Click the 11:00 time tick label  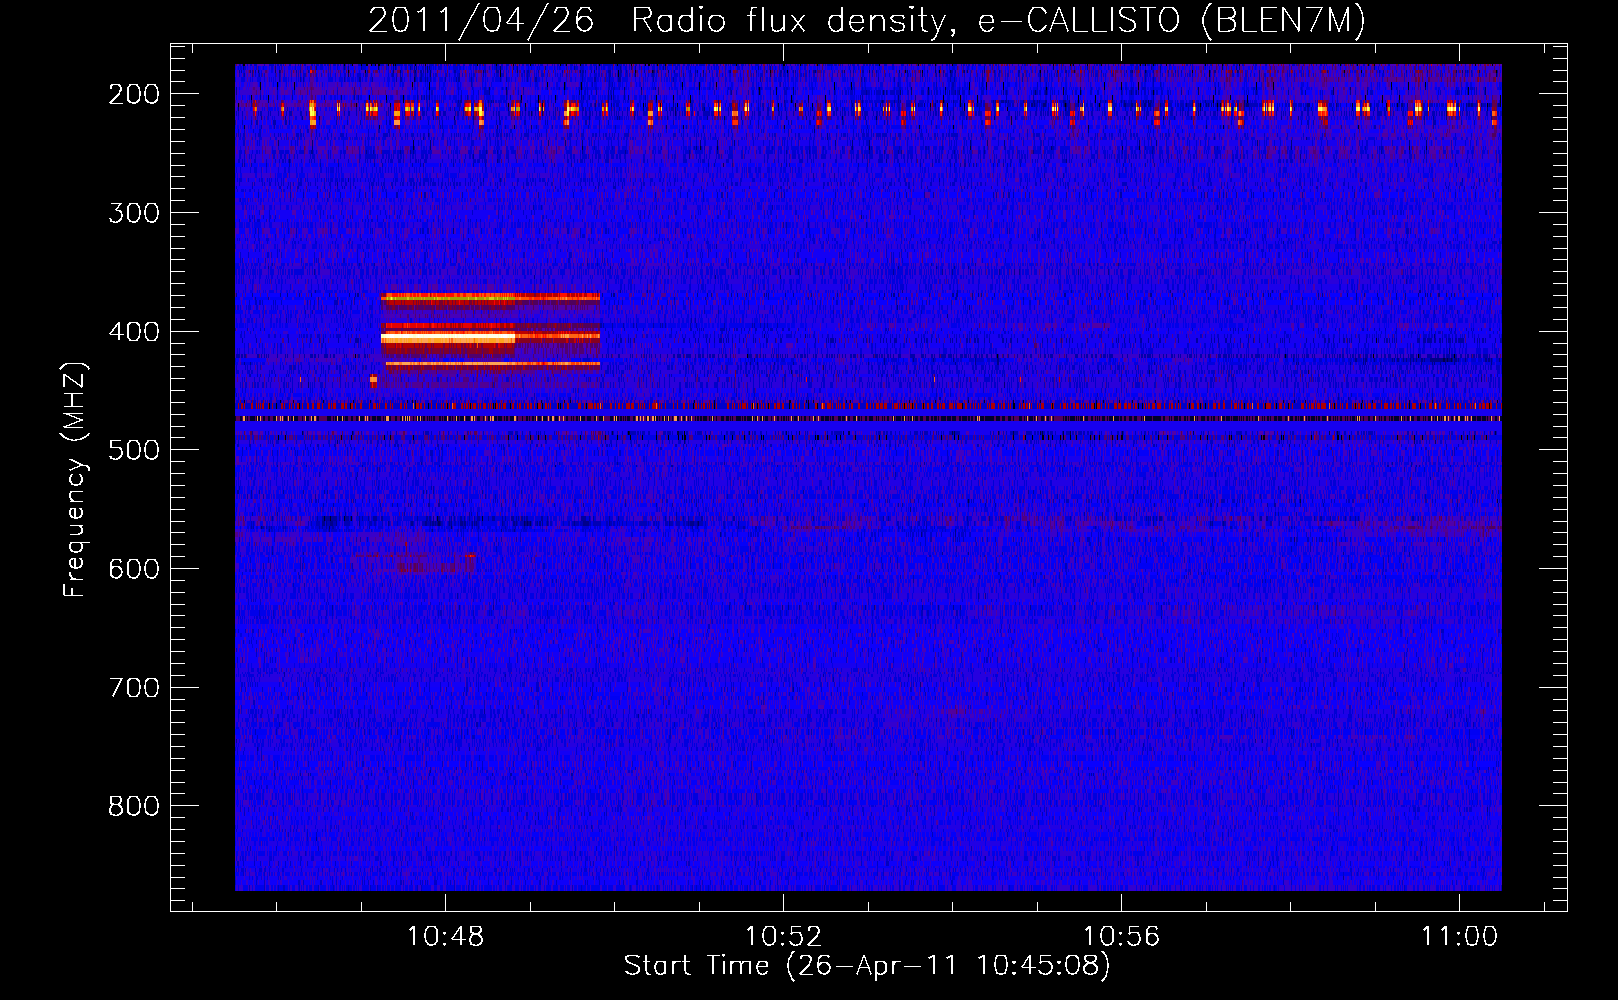1459,936
